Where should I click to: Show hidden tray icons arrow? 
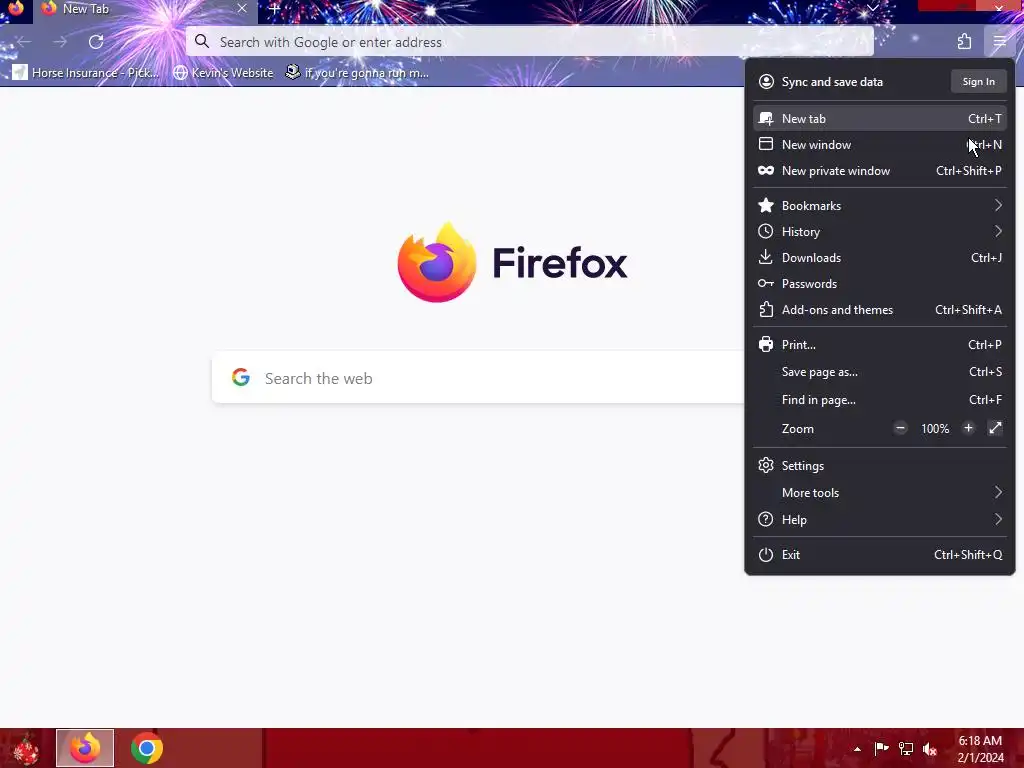pyautogui.click(x=857, y=749)
